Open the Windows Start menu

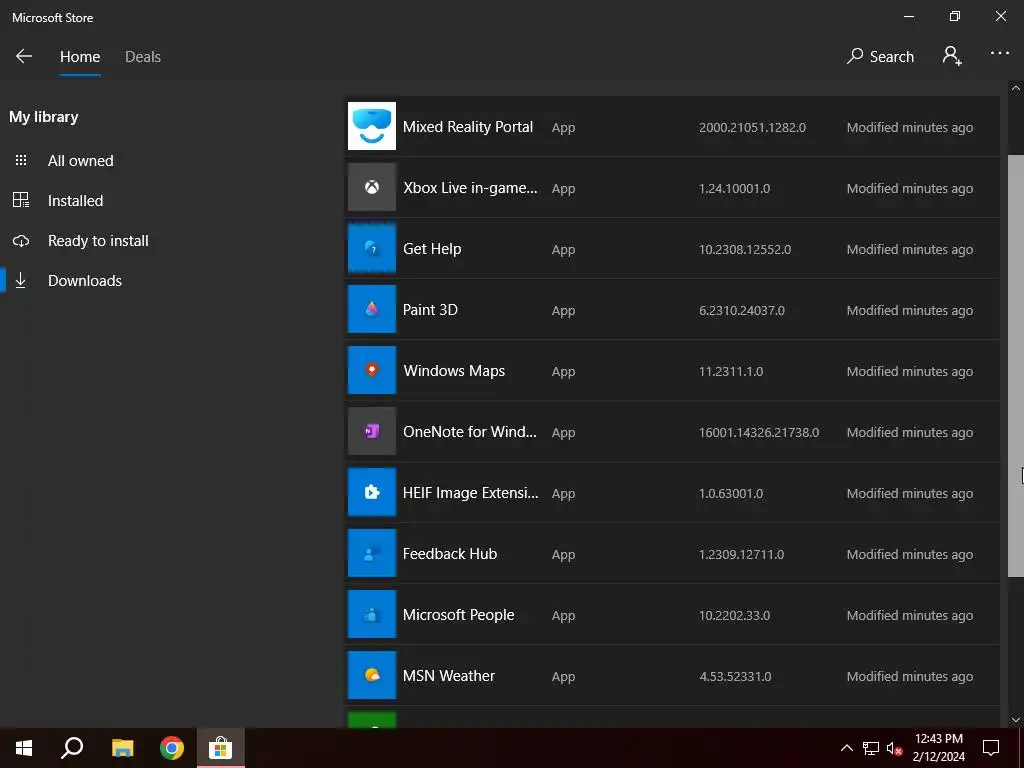(x=24, y=748)
